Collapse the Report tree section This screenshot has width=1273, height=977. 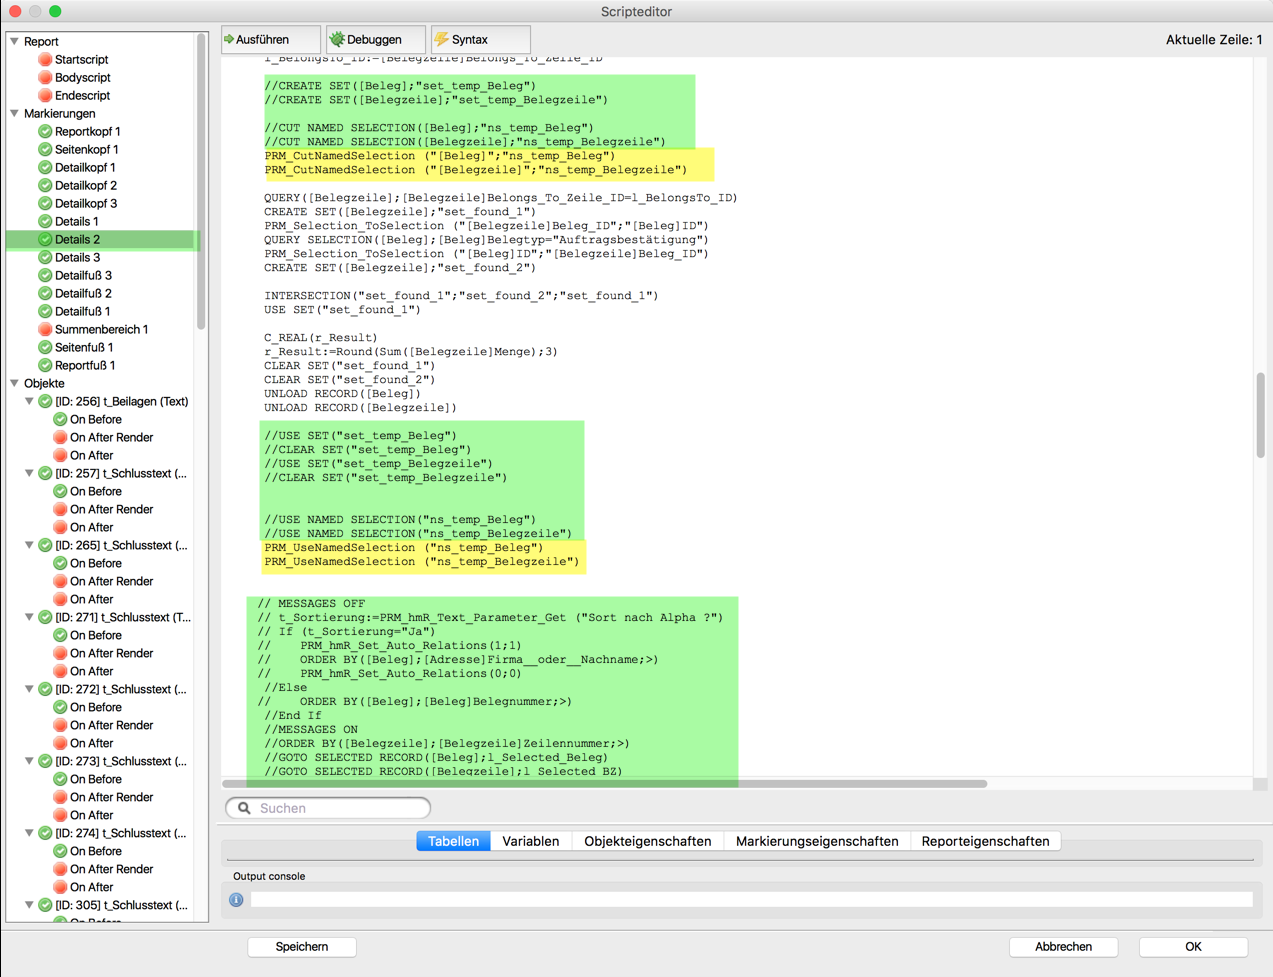(14, 42)
